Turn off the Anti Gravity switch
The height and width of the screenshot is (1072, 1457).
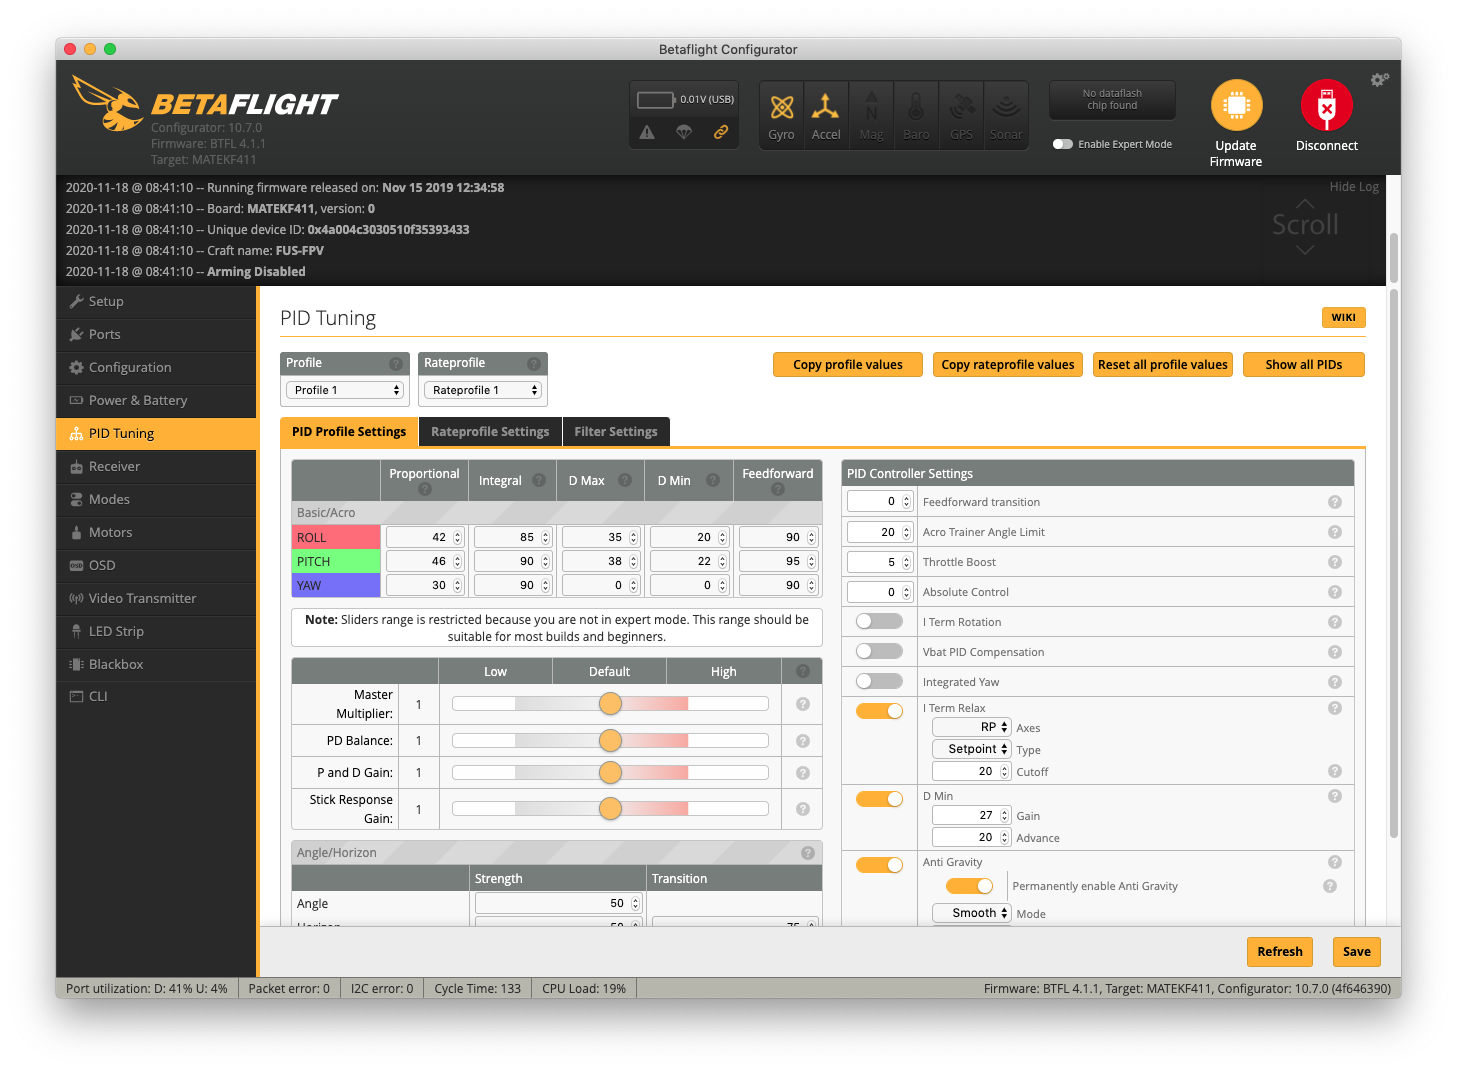(x=879, y=865)
